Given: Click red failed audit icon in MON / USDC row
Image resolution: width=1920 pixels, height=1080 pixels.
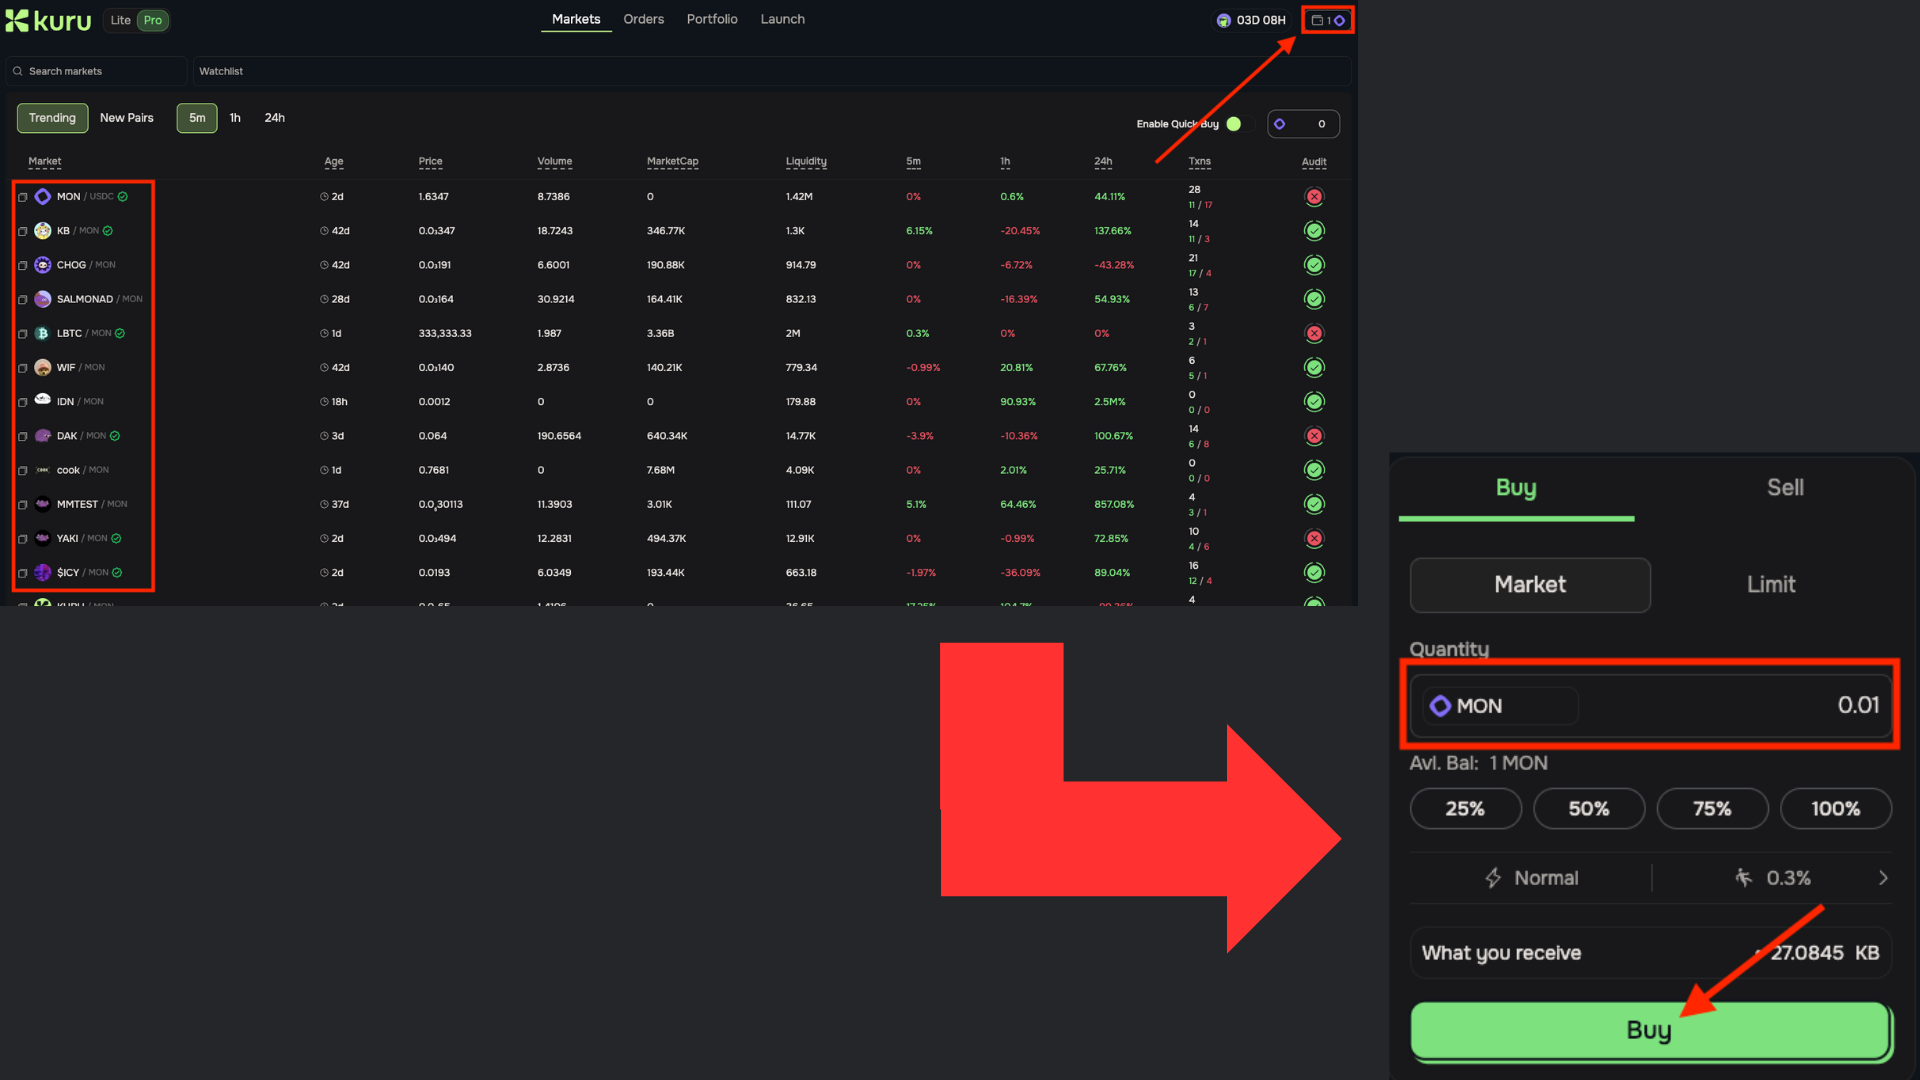Looking at the screenshot, I should 1314,197.
